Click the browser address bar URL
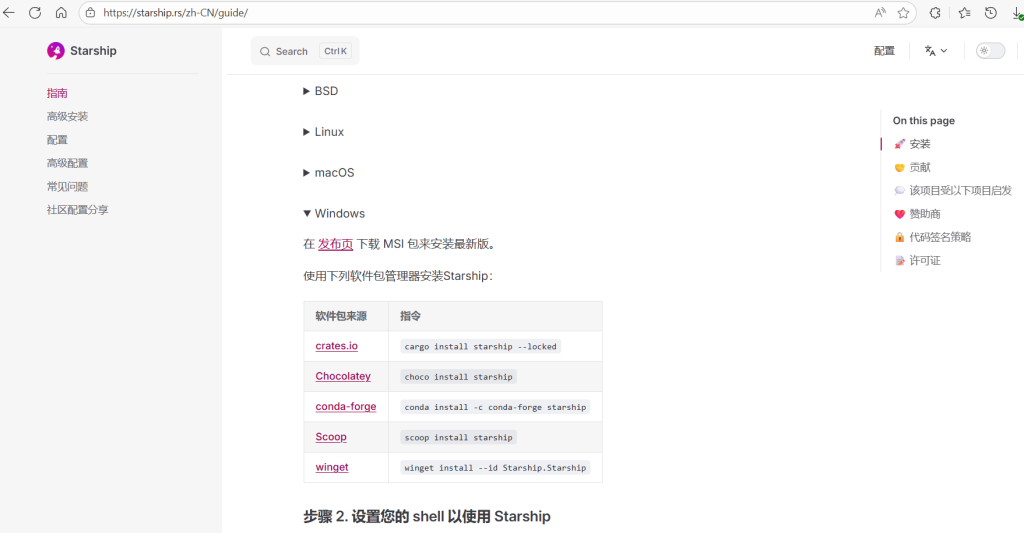The width and height of the screenshot is (1024, 533). coord(176,12)
